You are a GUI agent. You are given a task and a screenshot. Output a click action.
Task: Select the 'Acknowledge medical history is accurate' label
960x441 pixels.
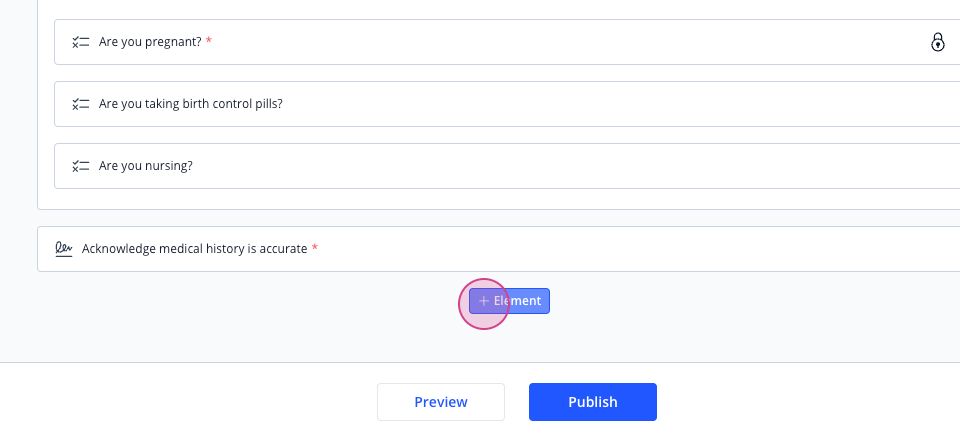pyautogui.click(x=195, y=249)
